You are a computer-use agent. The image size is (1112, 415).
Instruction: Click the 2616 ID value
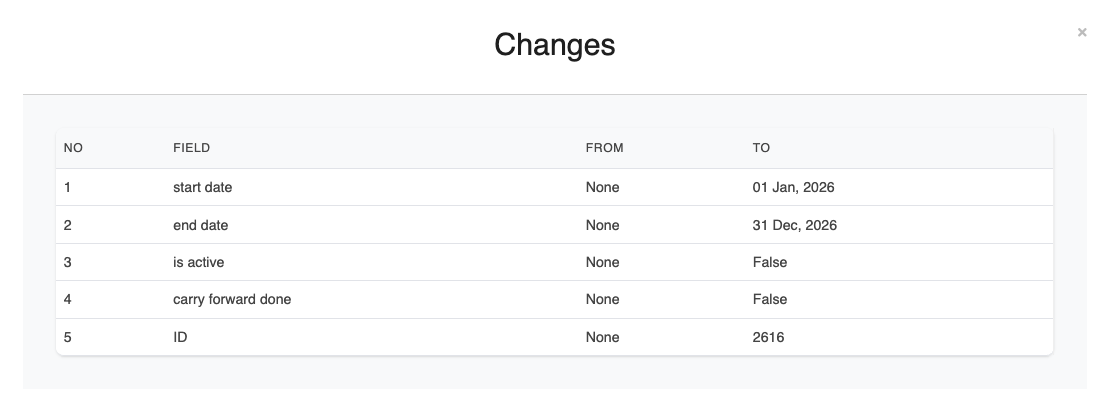(768, 337)
